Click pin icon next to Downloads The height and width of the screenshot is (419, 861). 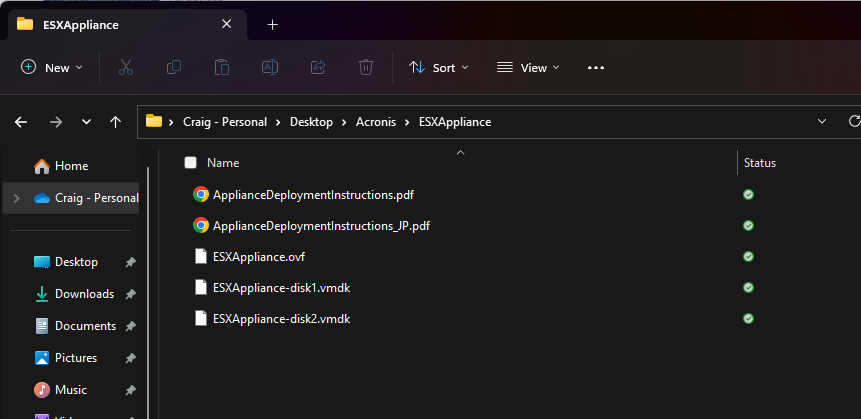point(130,294)
